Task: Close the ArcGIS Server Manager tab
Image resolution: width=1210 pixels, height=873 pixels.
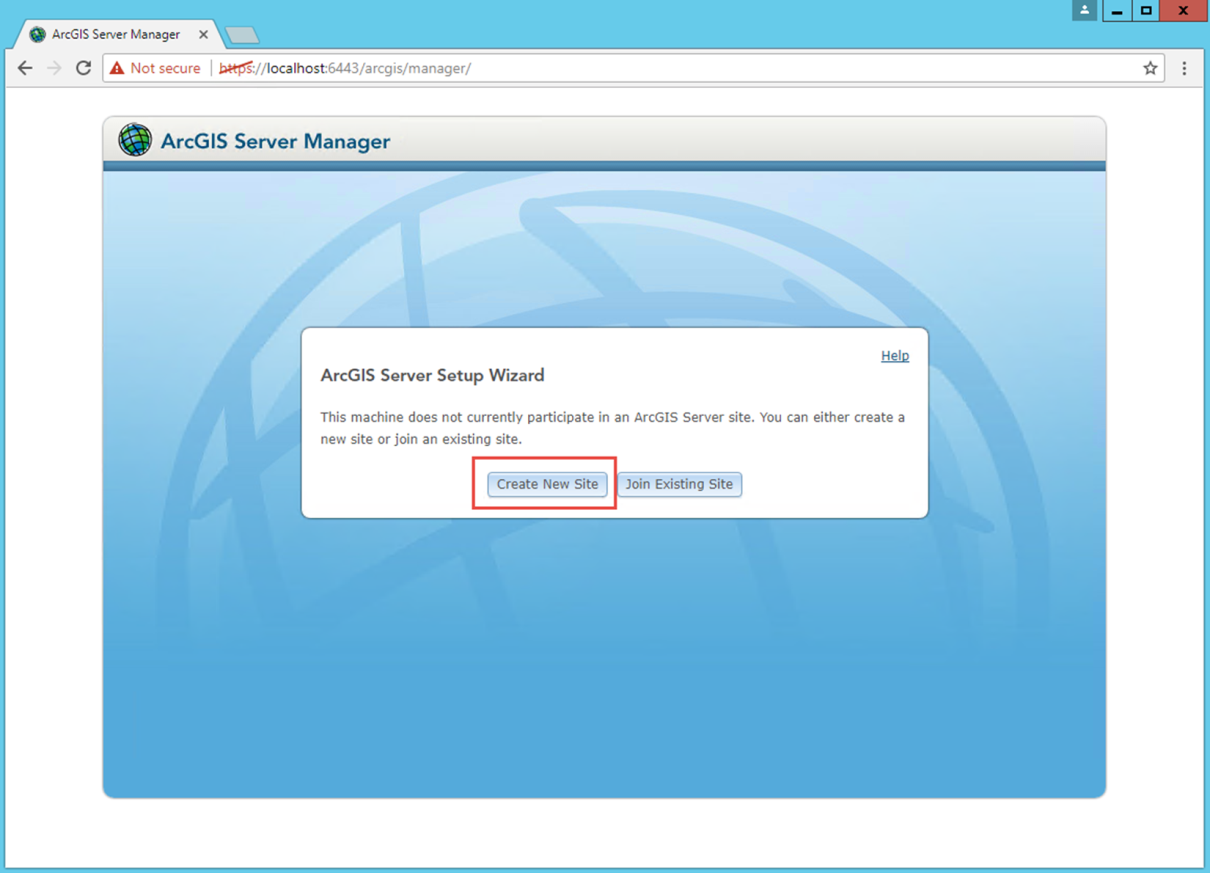Action: [x=203, y=34]
